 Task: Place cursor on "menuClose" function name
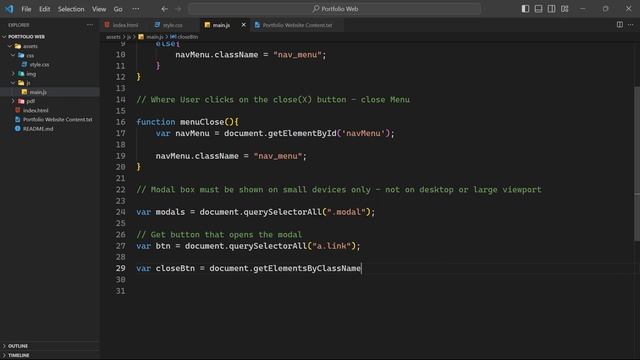202,122
